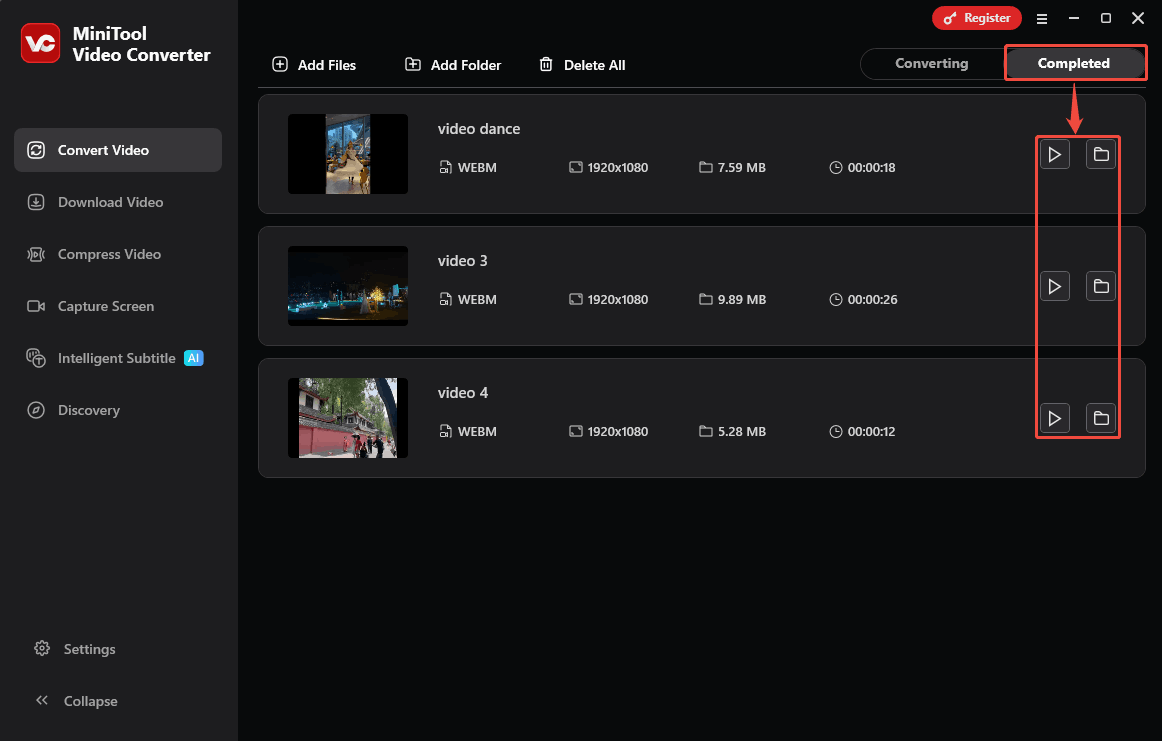1162x741 pixels.
Task: Open Intelligent Subtitle with AI badge
Action: pyautogui.click(x=37, y=358)
